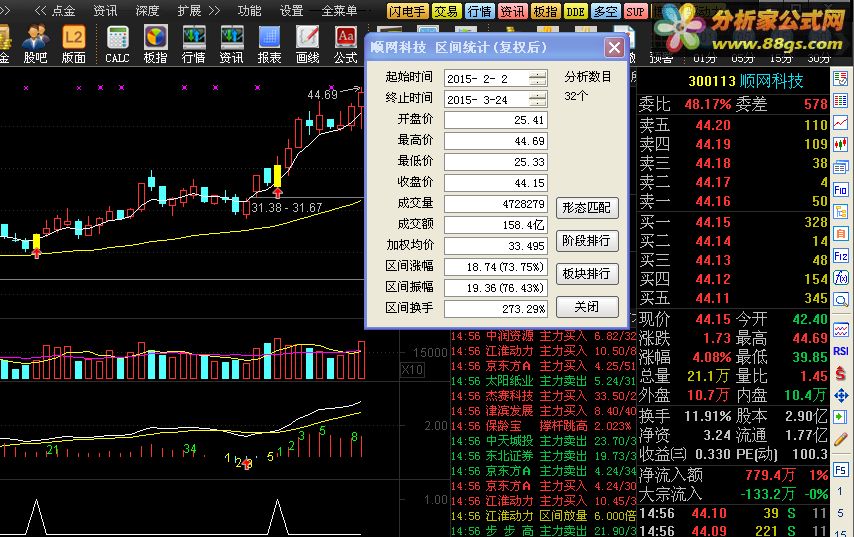
Task: Click the 买一 price 44.15
Action: pos(713,222)
